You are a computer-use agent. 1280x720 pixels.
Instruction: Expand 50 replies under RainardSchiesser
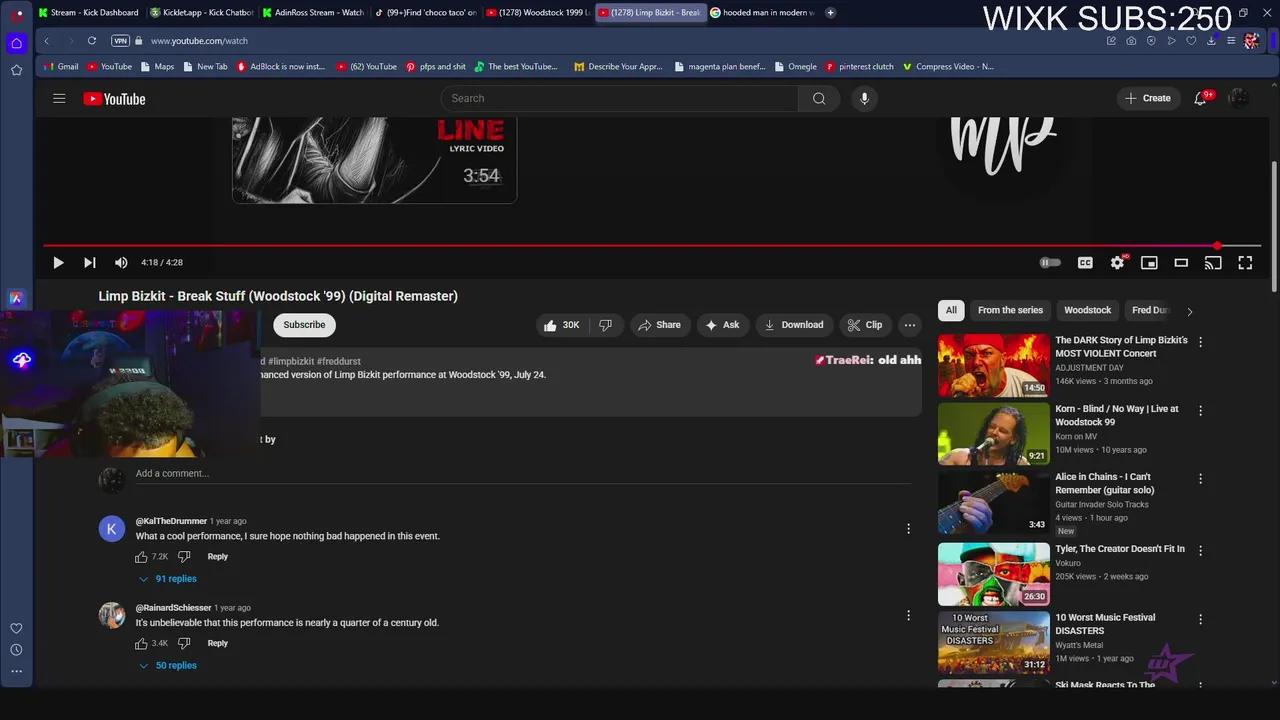tap(168, 666)
